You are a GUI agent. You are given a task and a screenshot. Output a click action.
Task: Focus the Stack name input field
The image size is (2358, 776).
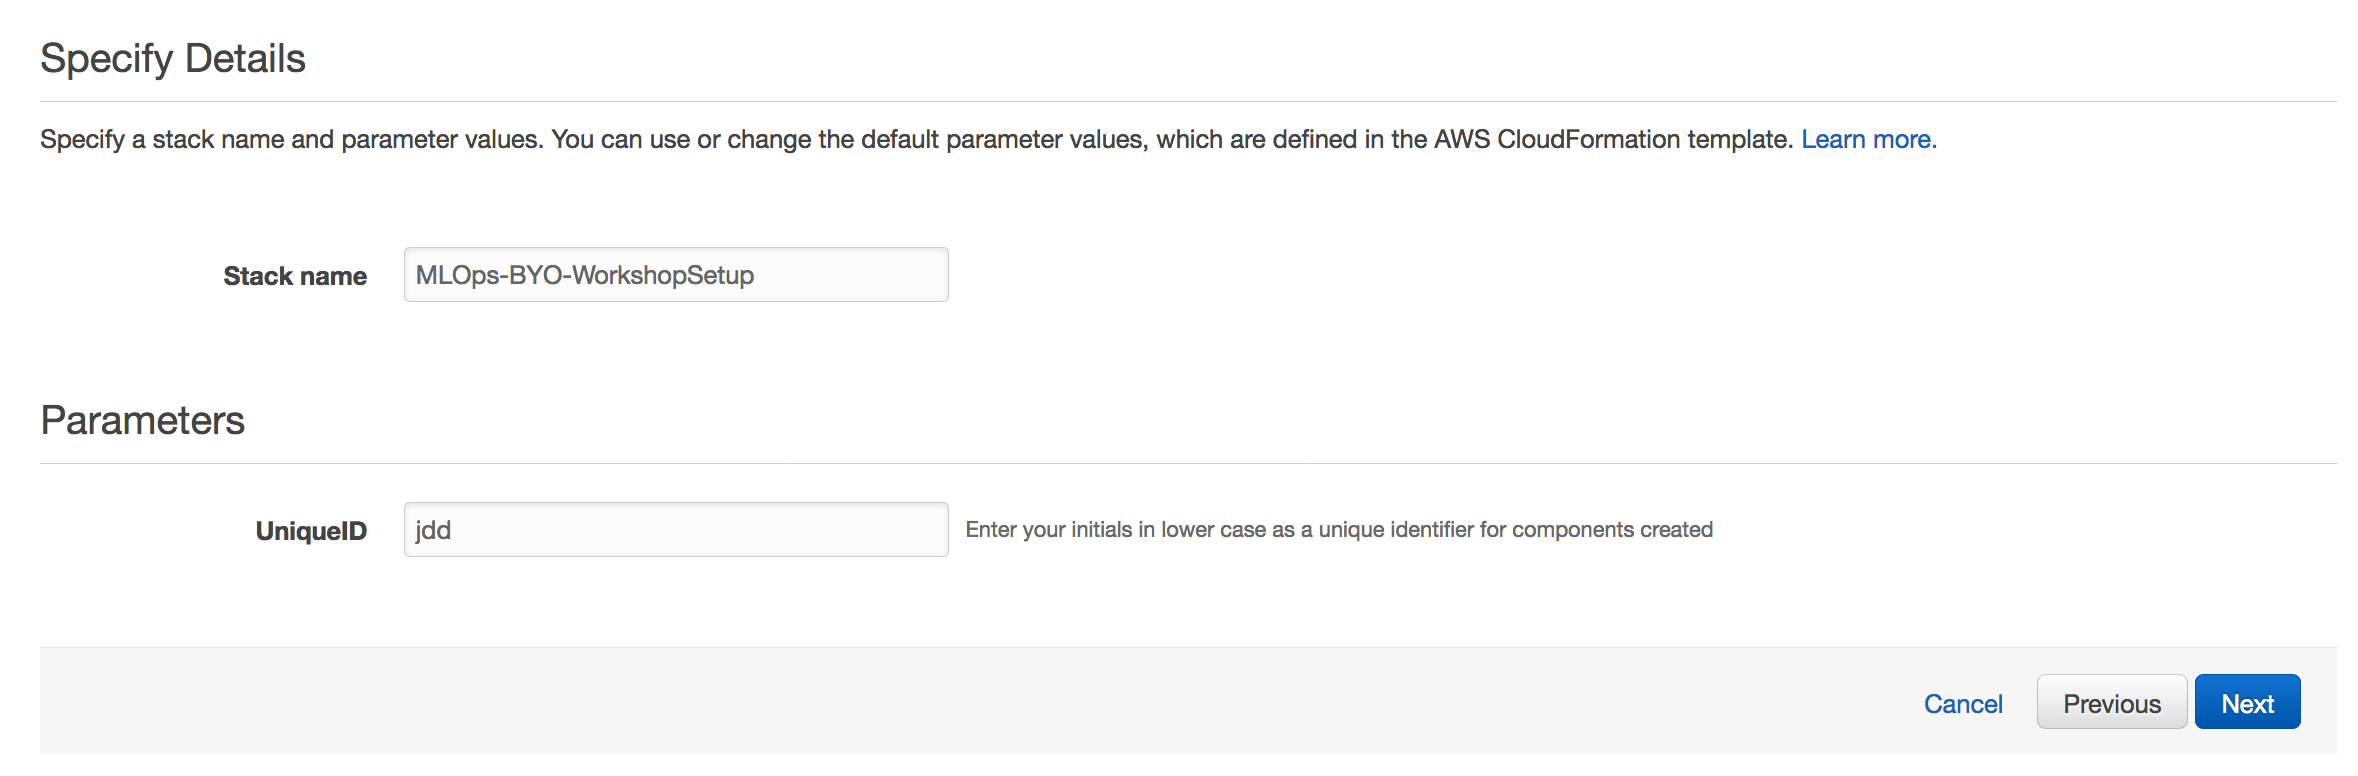pyautogui.click(x=676, y=275)
